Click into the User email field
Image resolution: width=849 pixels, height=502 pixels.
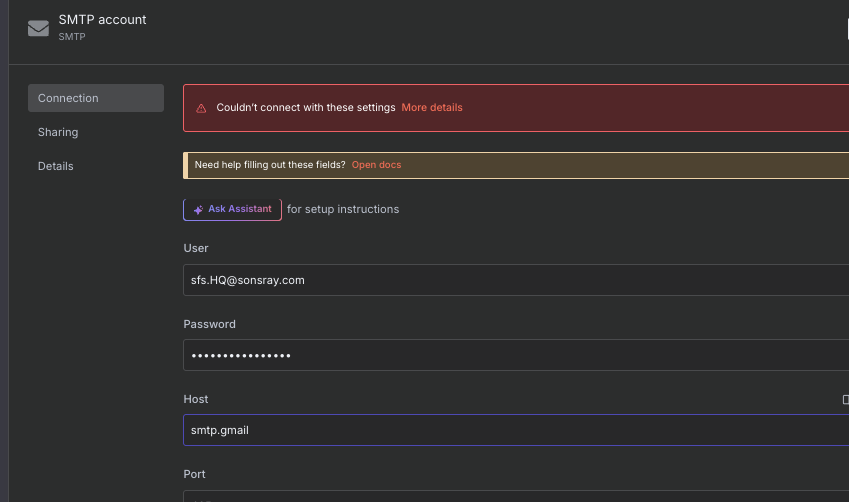(515, 280)
